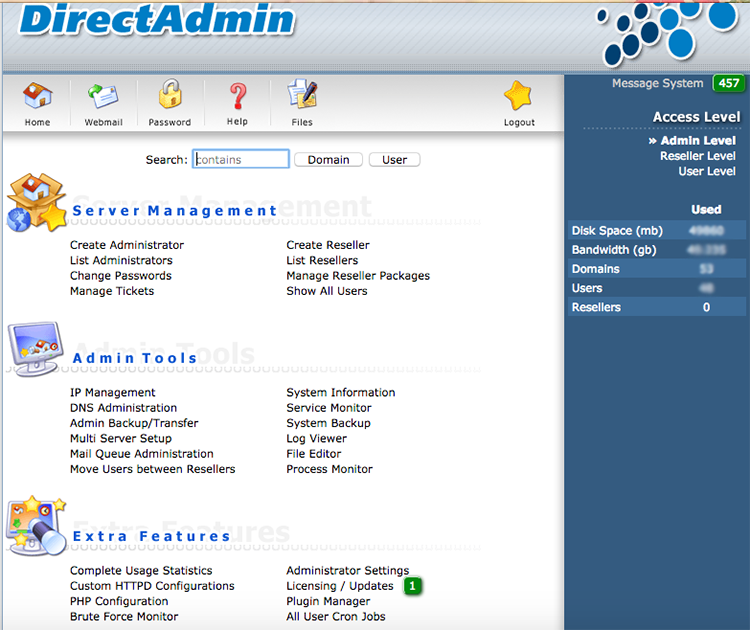Click the Access Level heading

(x=696, y=117)
